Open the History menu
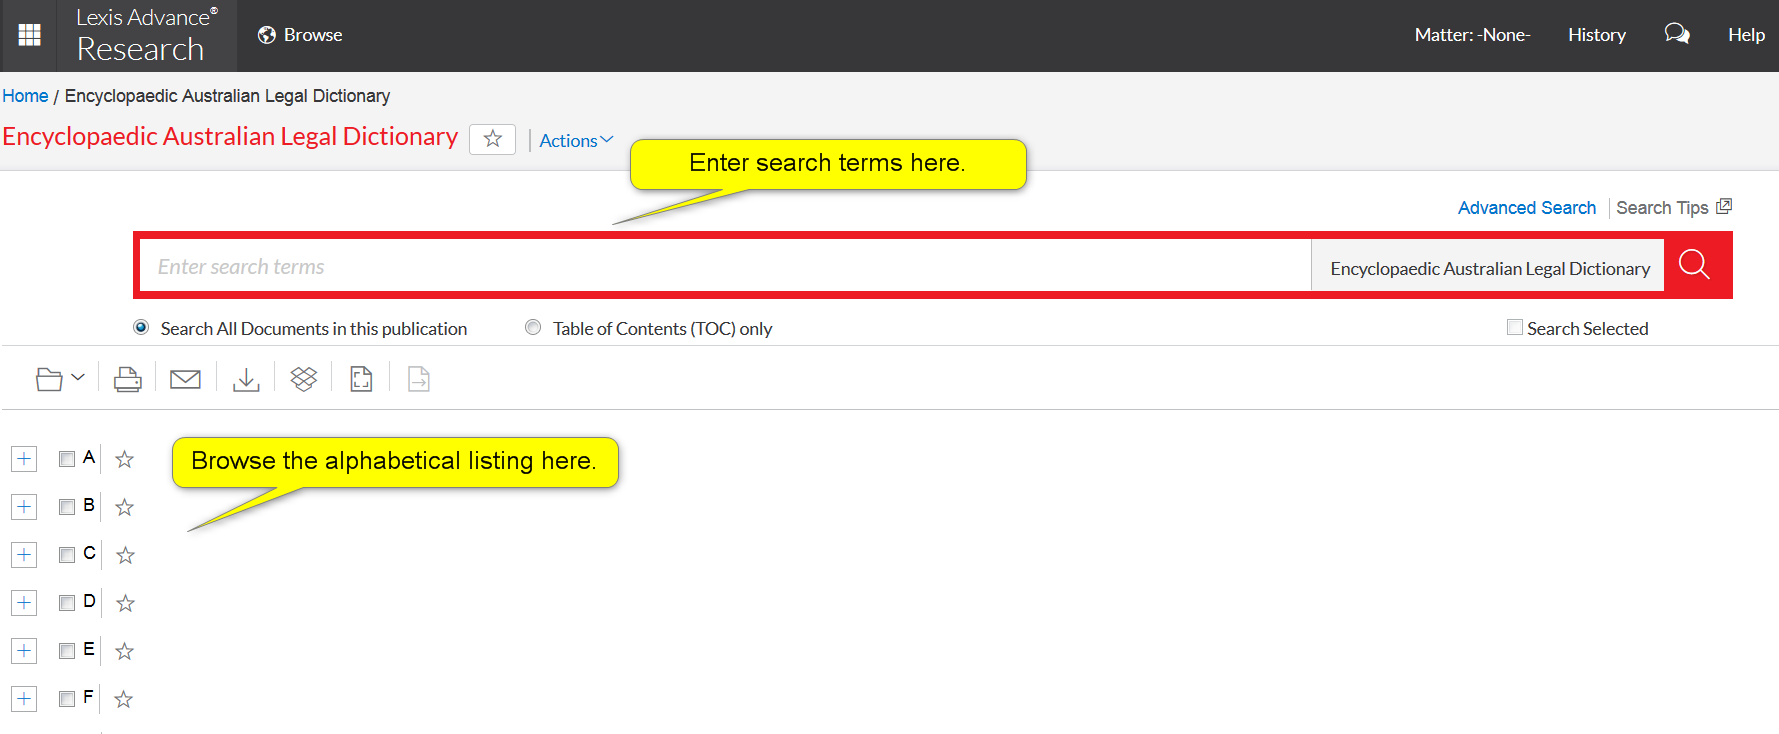Viewport: 1779px width, 734px height. [1597, 35]
